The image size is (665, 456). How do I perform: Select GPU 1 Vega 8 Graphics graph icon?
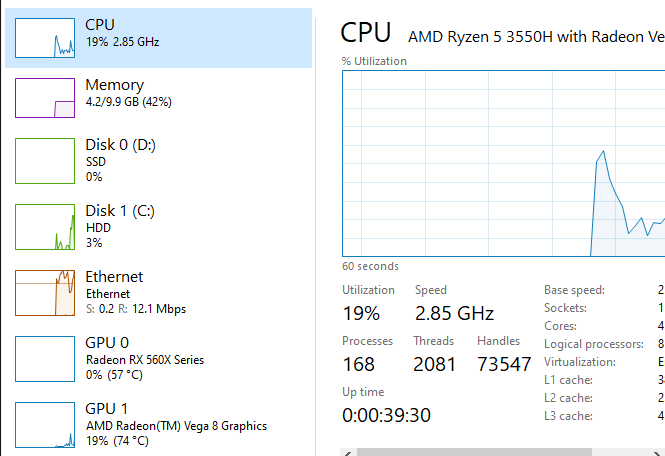(45, 425)
